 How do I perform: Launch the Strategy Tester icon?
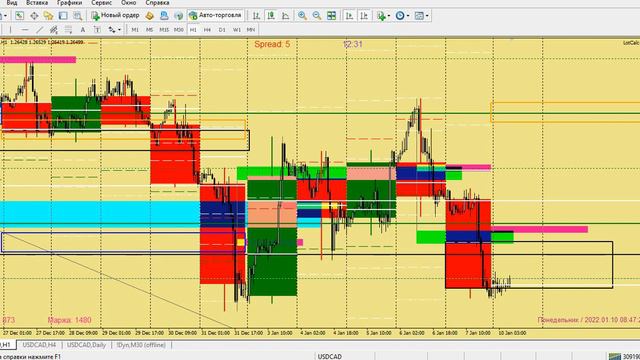(77, 16)
